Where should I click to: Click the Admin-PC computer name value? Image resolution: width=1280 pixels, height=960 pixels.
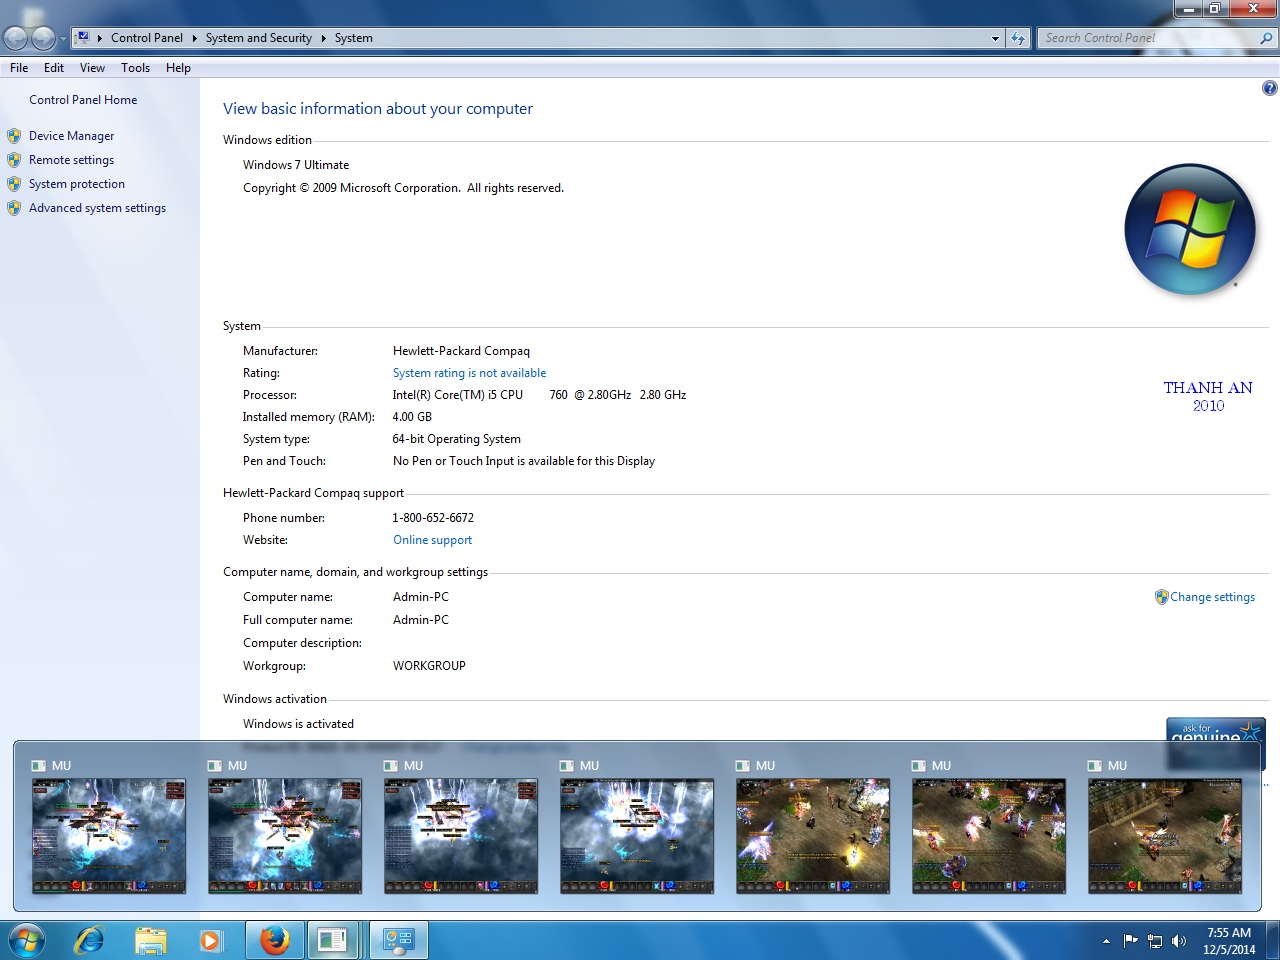(x=421, y=597)
